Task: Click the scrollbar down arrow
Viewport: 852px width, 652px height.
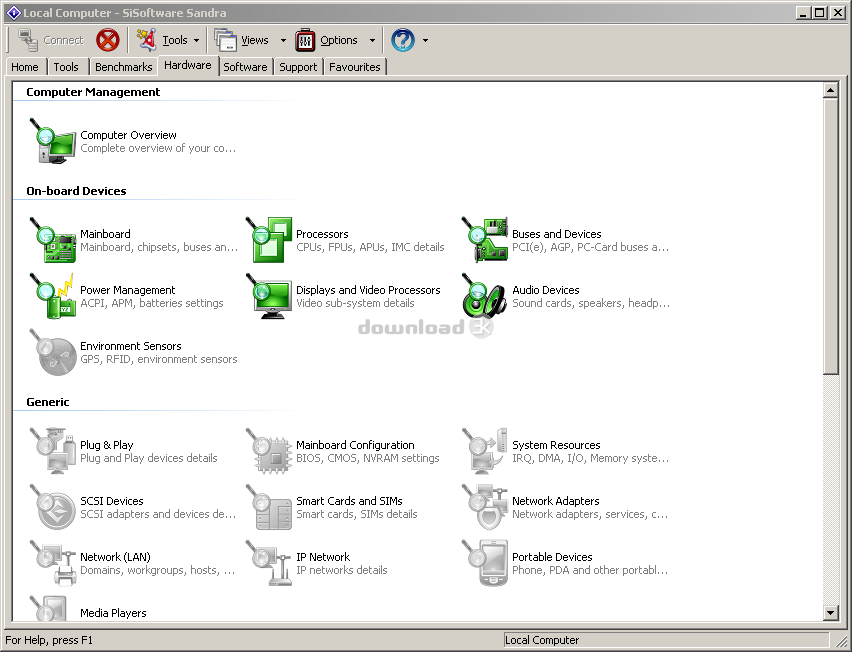Action: (832, 614)
